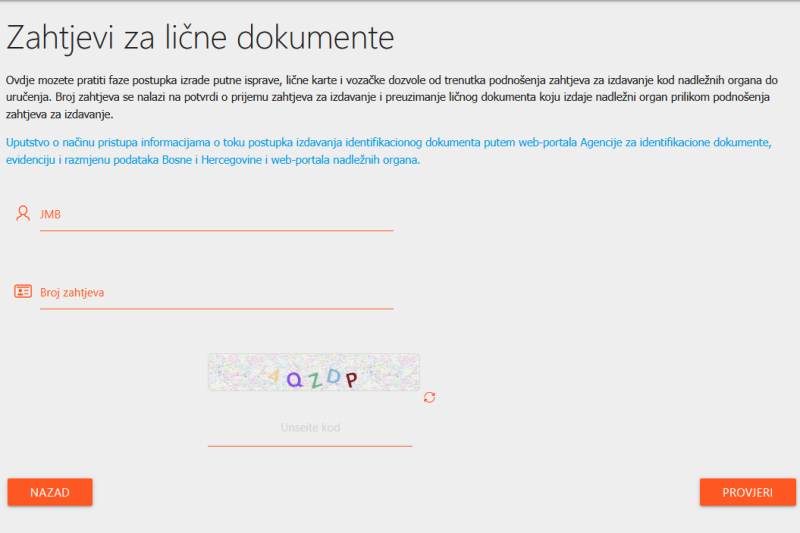800x533 pixels.
Task: Click the dark red letter P in captcha
Action: [351, 378]
